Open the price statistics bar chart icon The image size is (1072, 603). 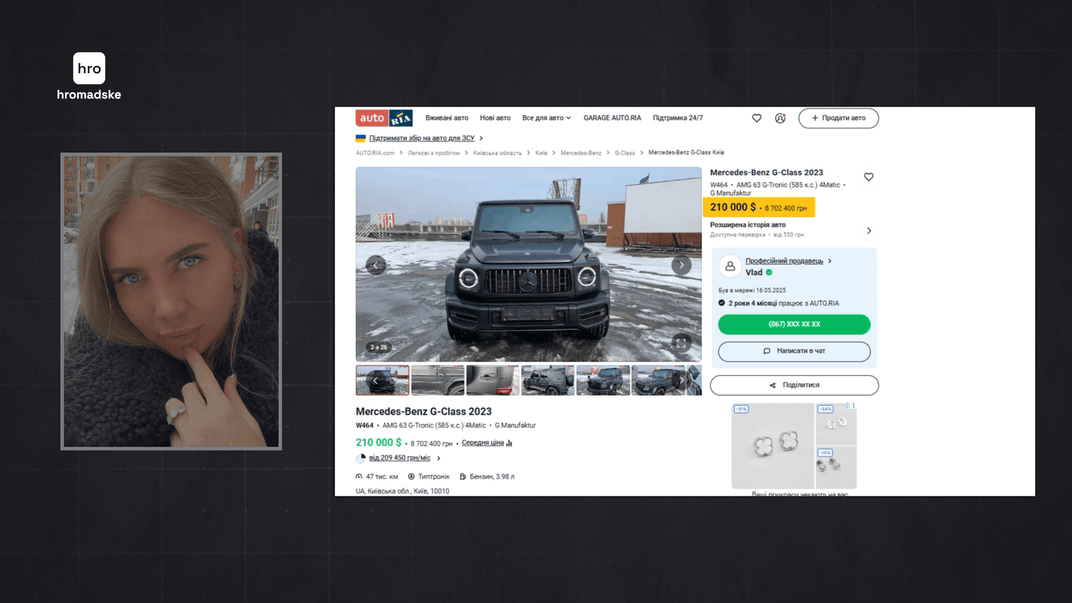pos(508,443)
